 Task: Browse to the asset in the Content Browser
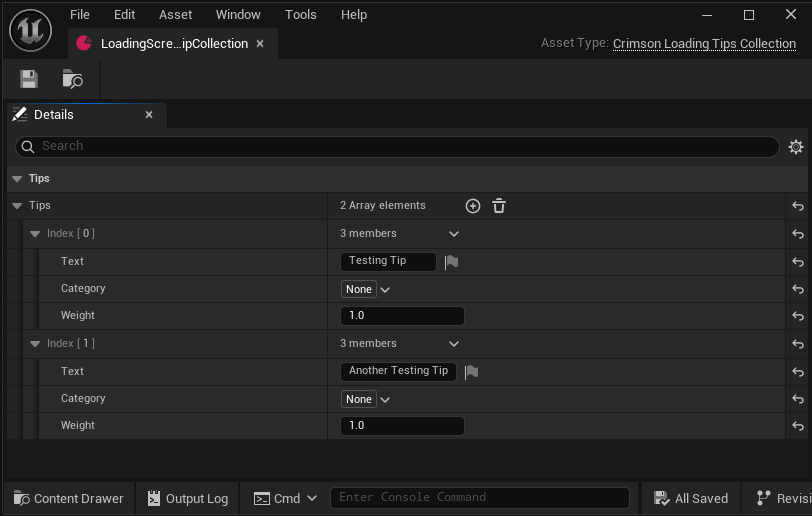click(x=72, y=79)
